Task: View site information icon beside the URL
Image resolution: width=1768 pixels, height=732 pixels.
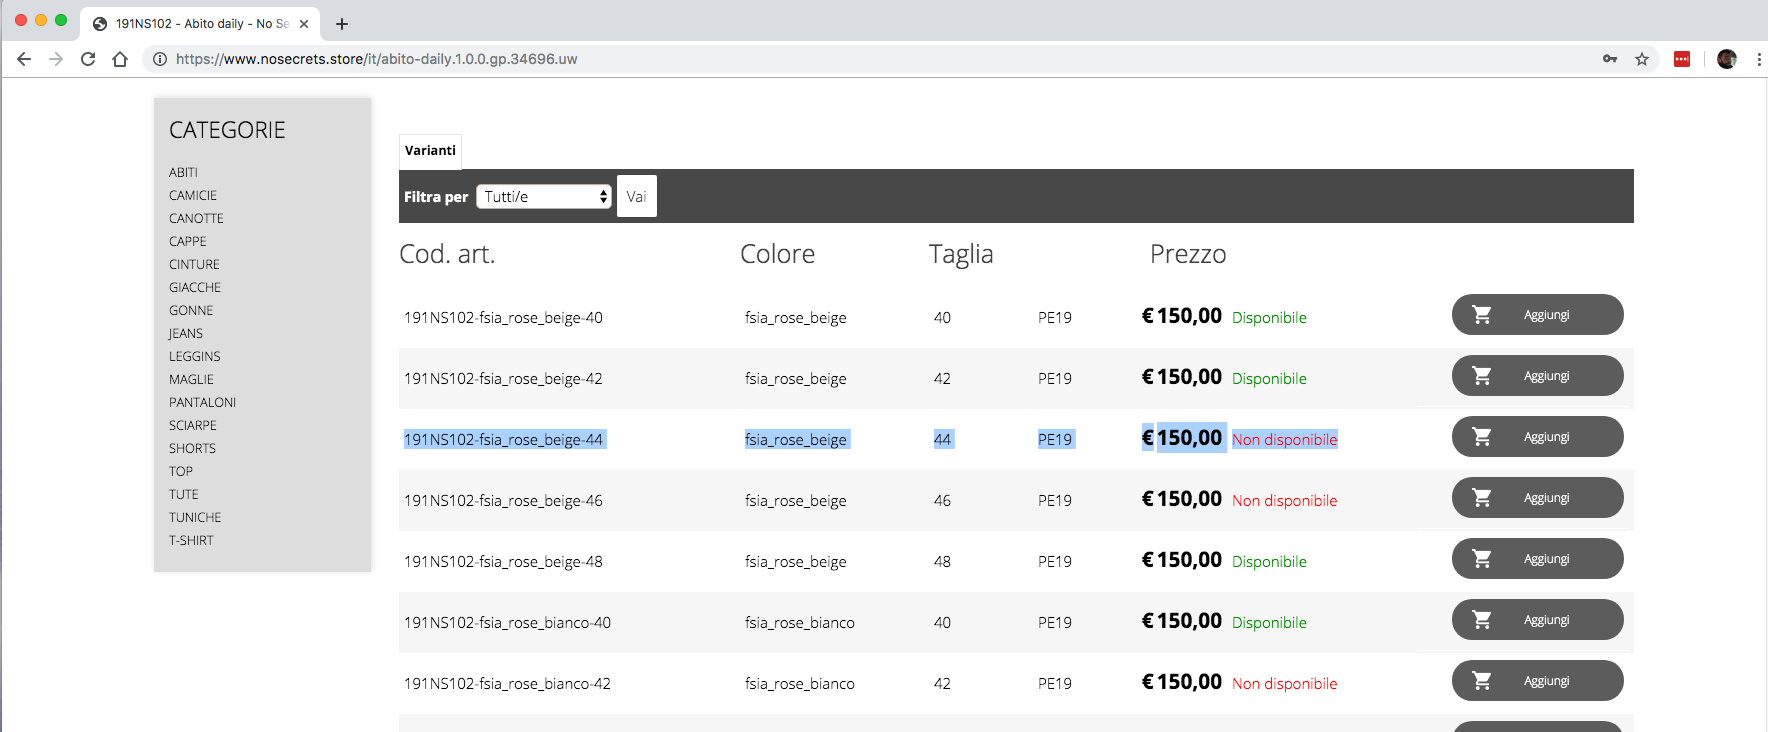Action: (x=160, y=59)
